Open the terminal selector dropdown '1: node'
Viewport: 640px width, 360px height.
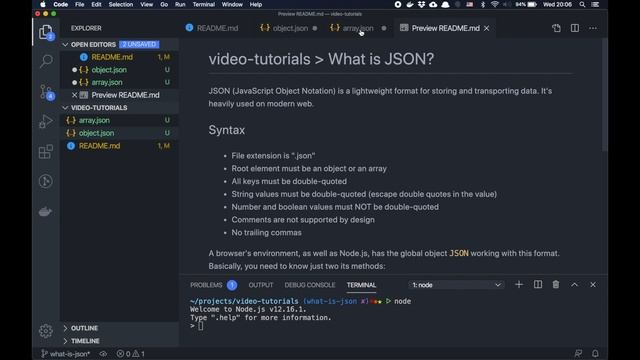pos(456,285)
